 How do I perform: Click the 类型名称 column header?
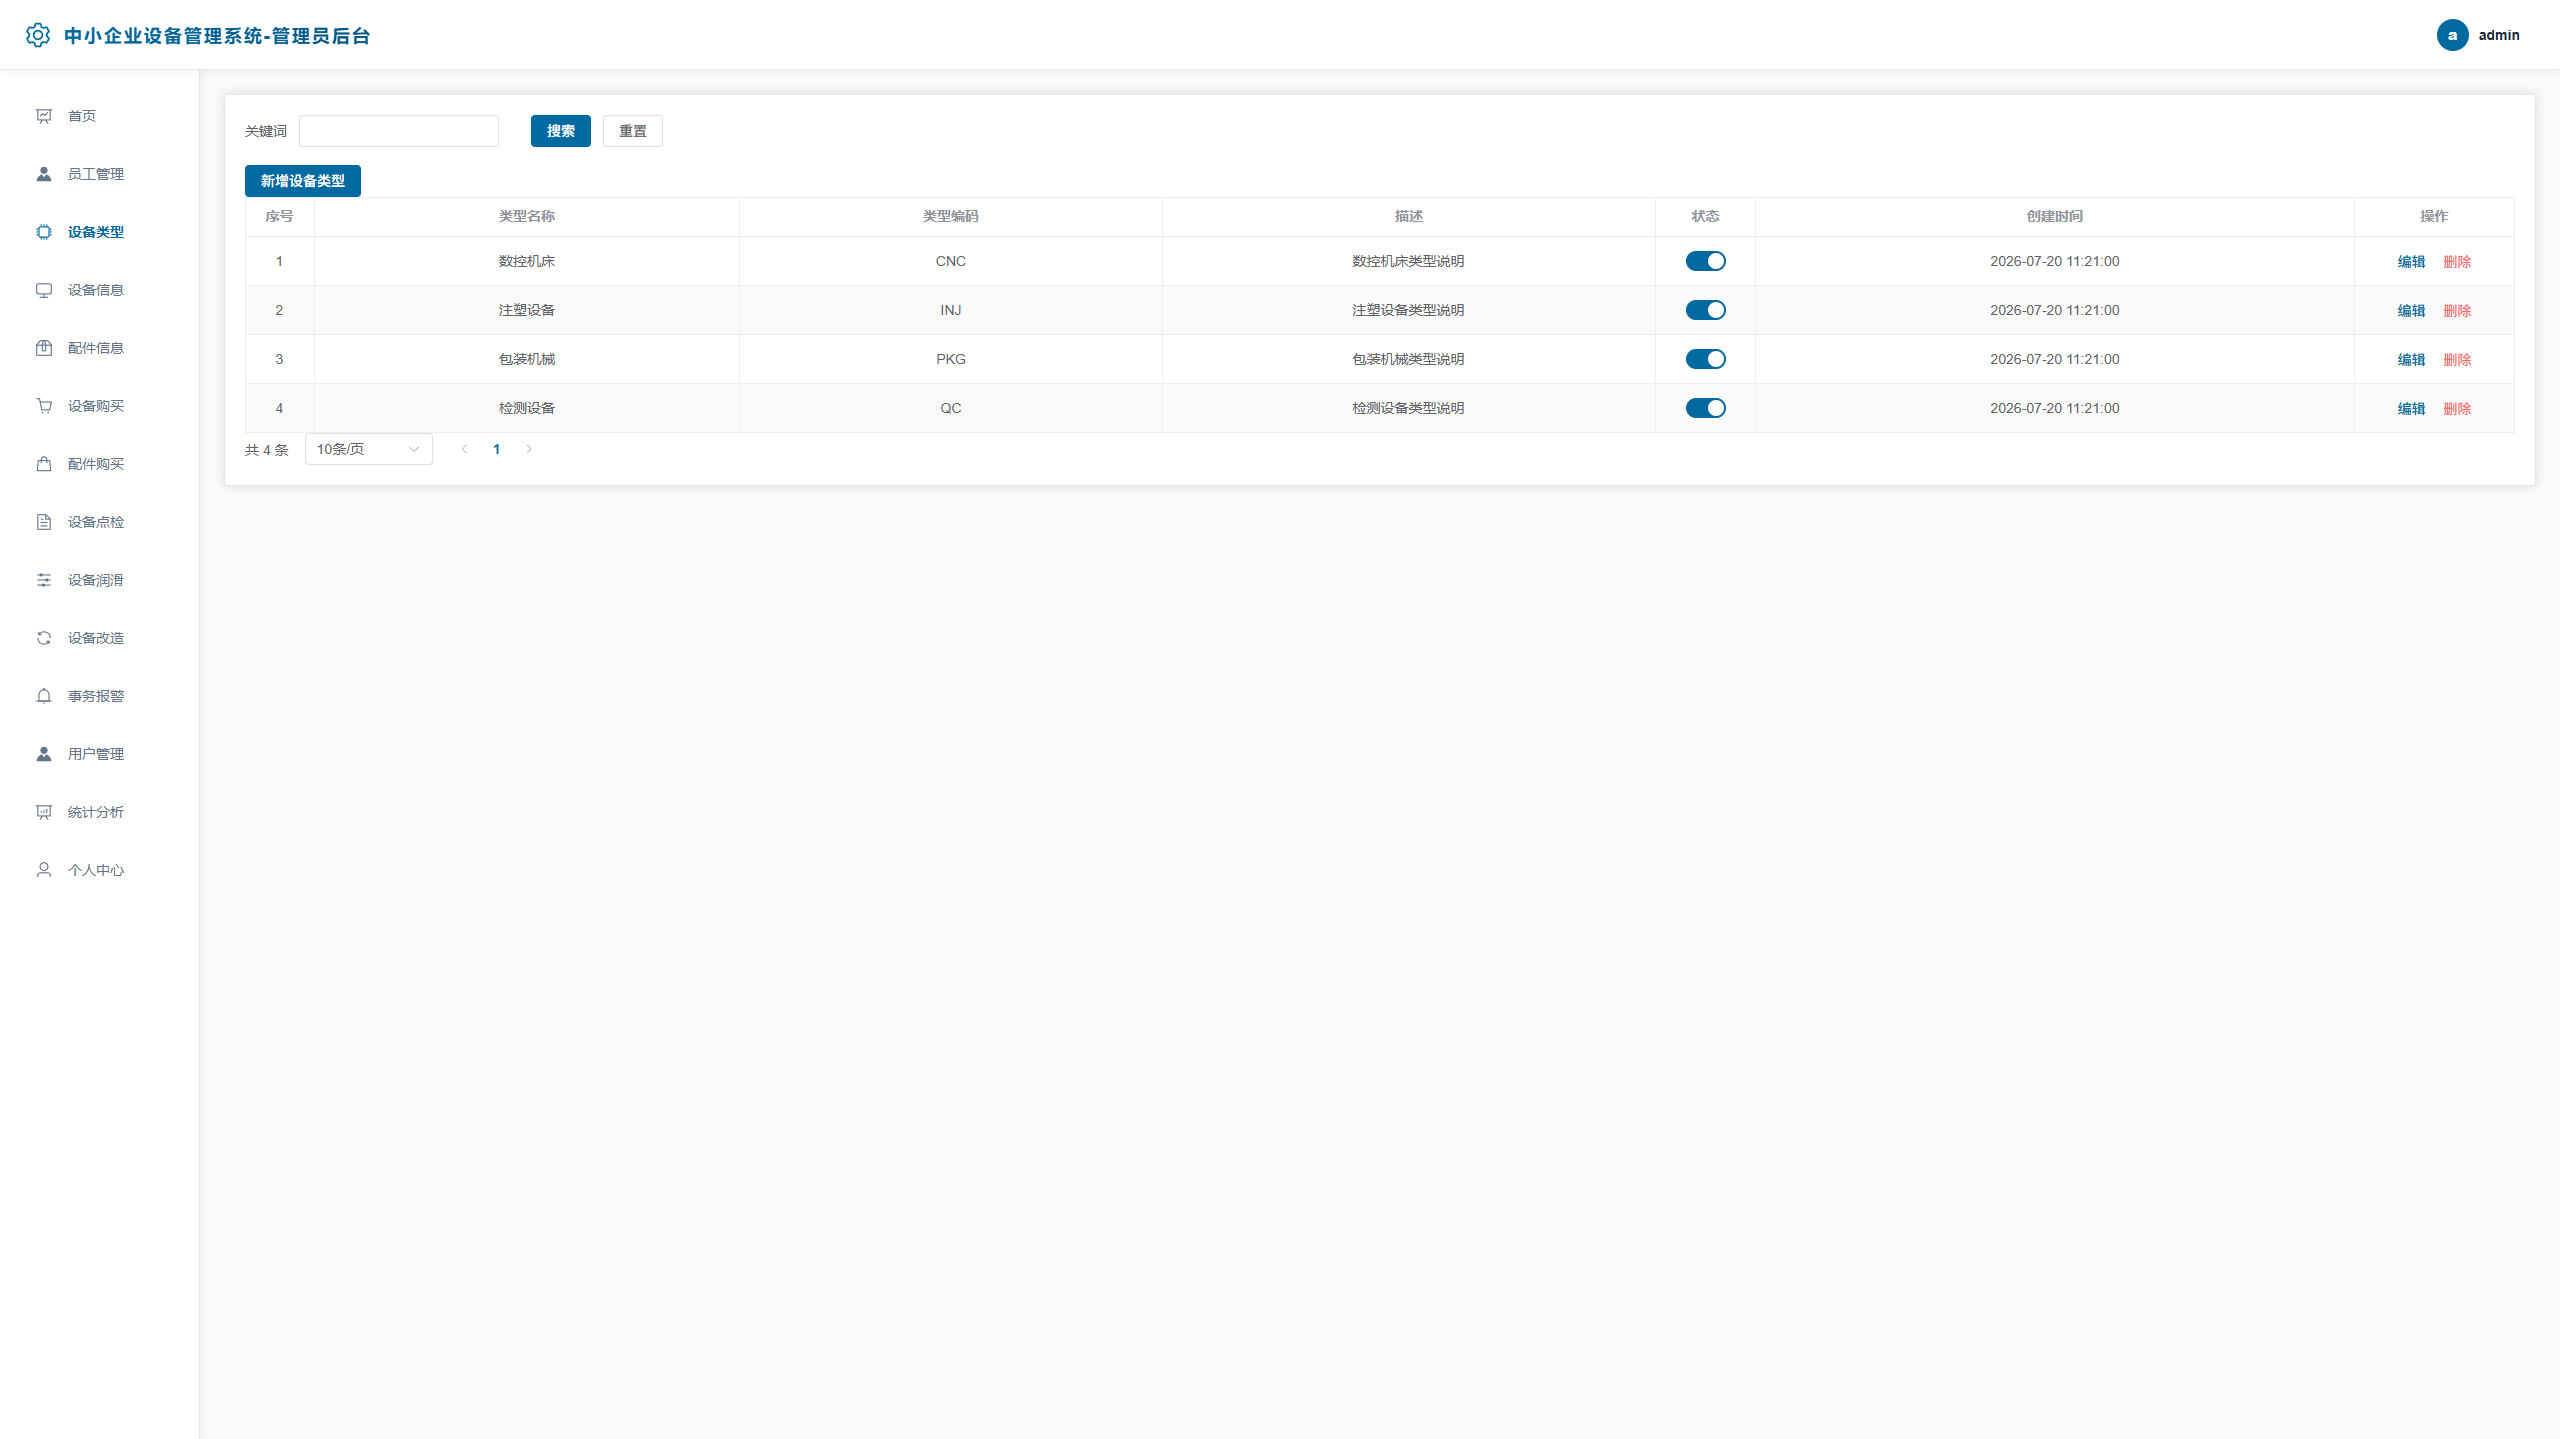[x=527, y=216]
